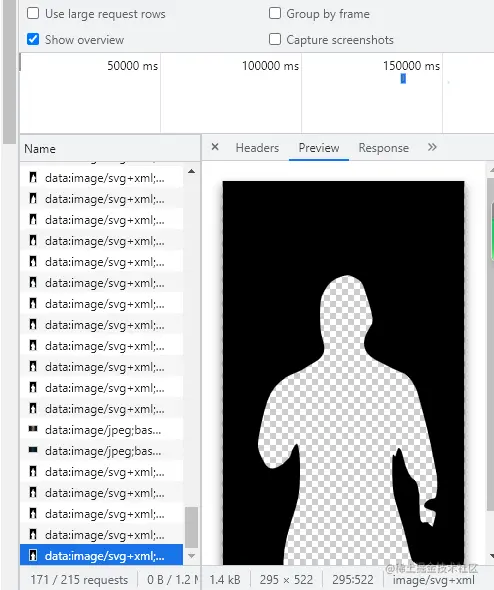Enable Group by frame checkbox
This screenshot has height=590, width=494.
[x=275, y=14]
